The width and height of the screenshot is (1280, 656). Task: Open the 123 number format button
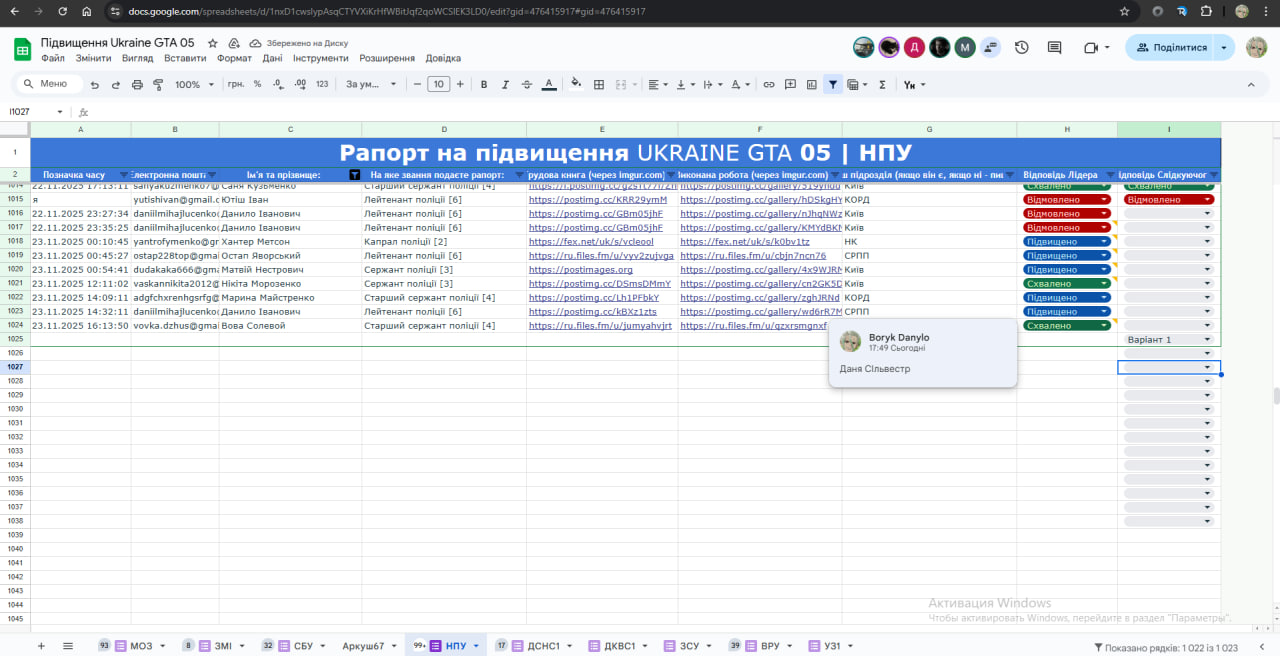point(322,85)
